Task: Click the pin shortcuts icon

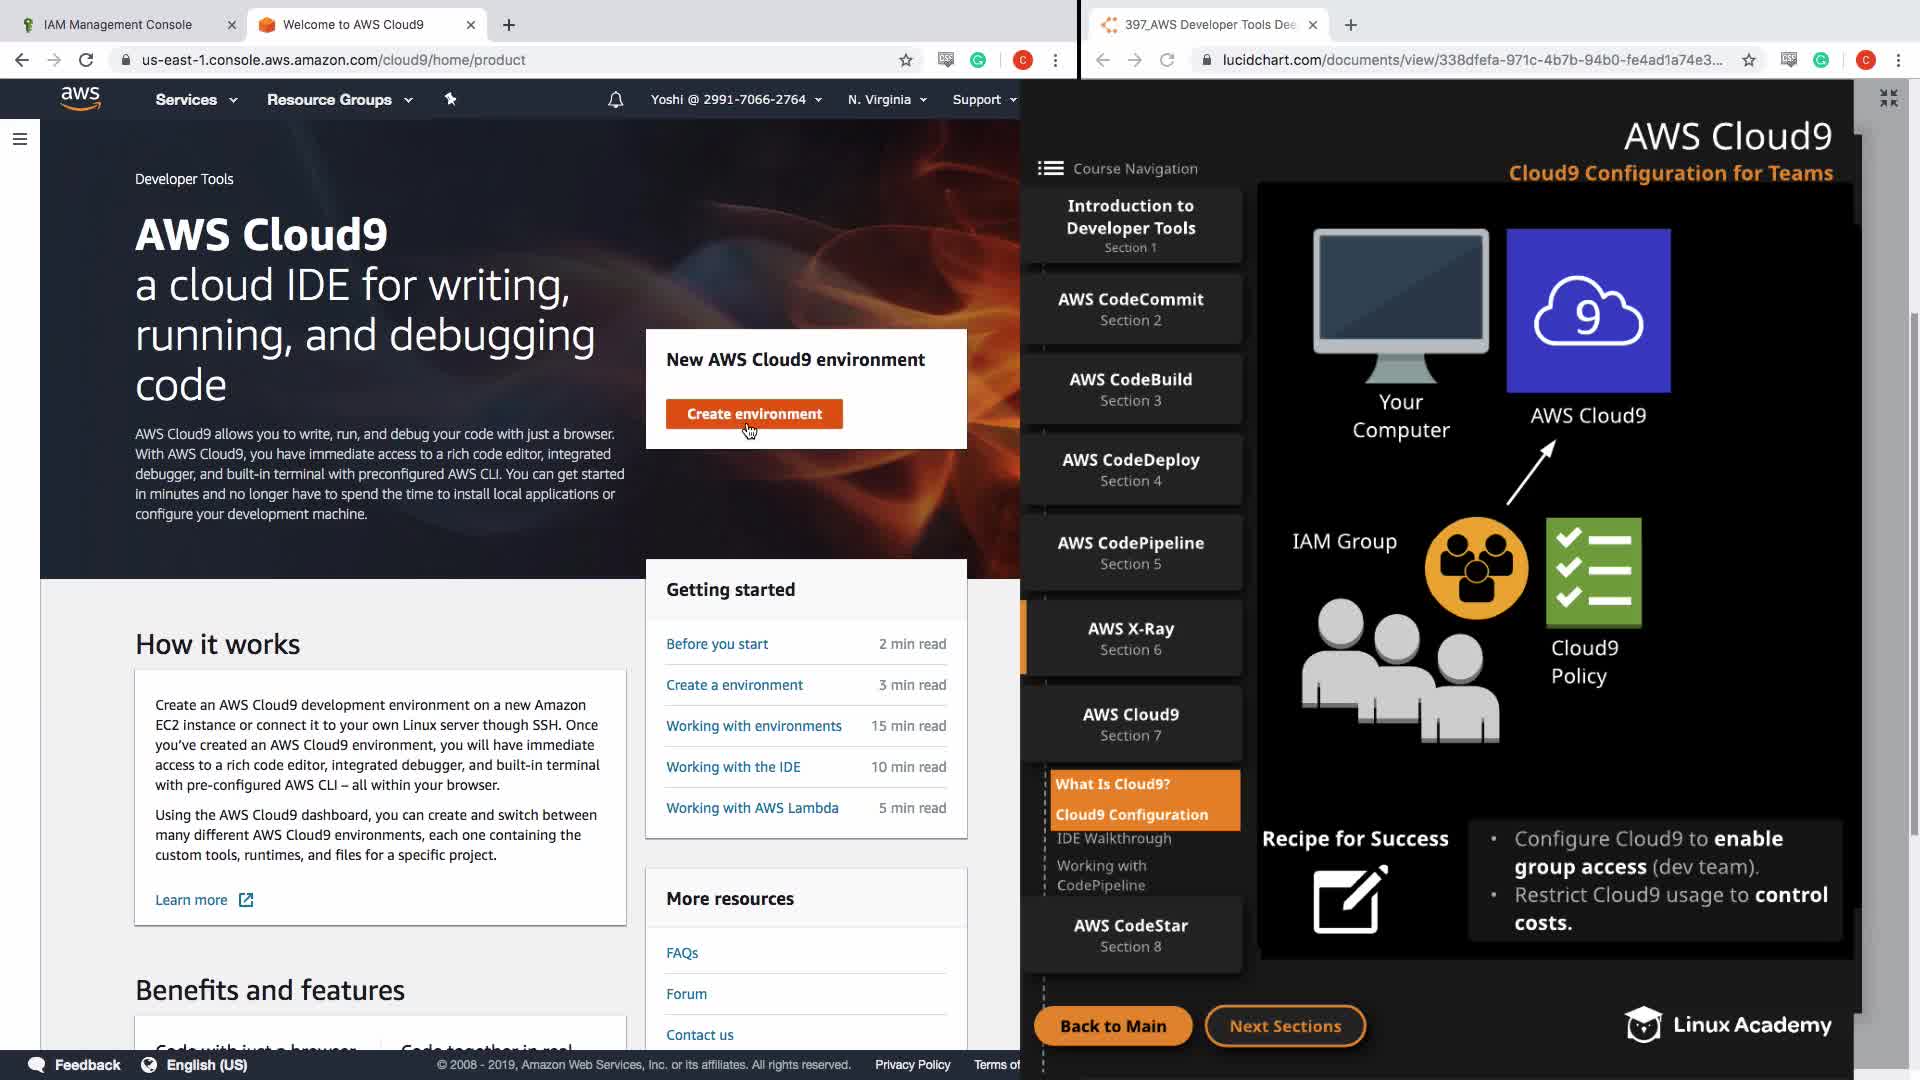Action: coord(450,99)
